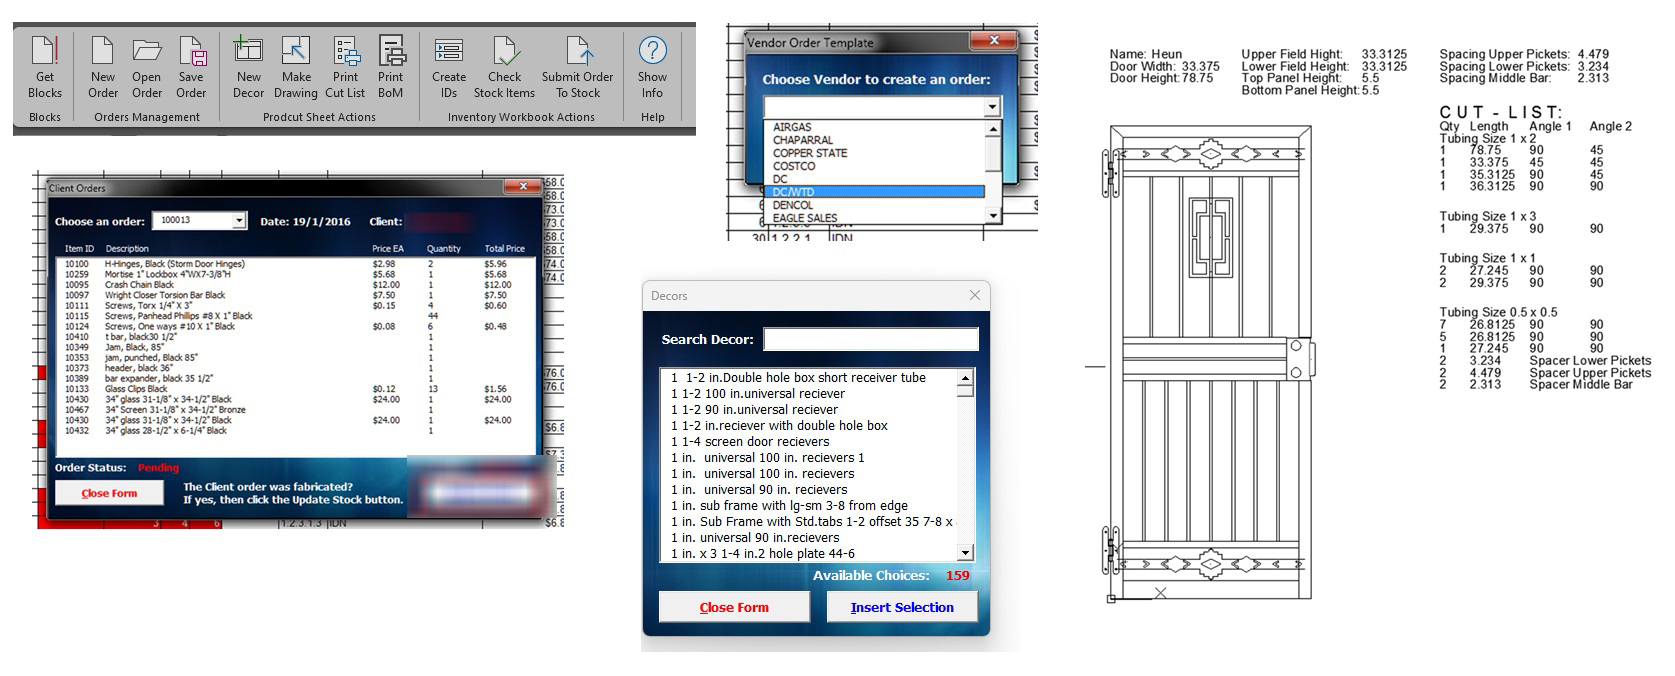This screenshot has height=676, width=1675.
Task: Click Decors list scrollbar up arrow
Action: pos(965,378)
